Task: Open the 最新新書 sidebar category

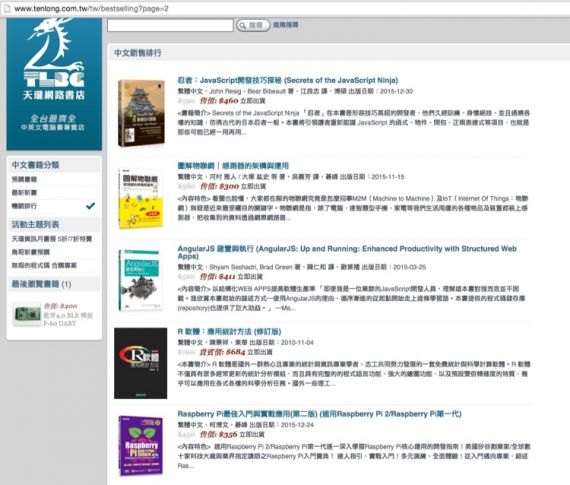Action: [24, 192]
